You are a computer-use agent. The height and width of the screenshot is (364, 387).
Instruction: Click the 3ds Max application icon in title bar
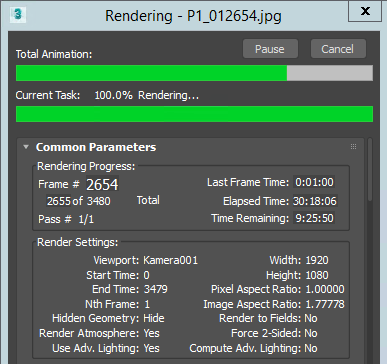[18, 15]
